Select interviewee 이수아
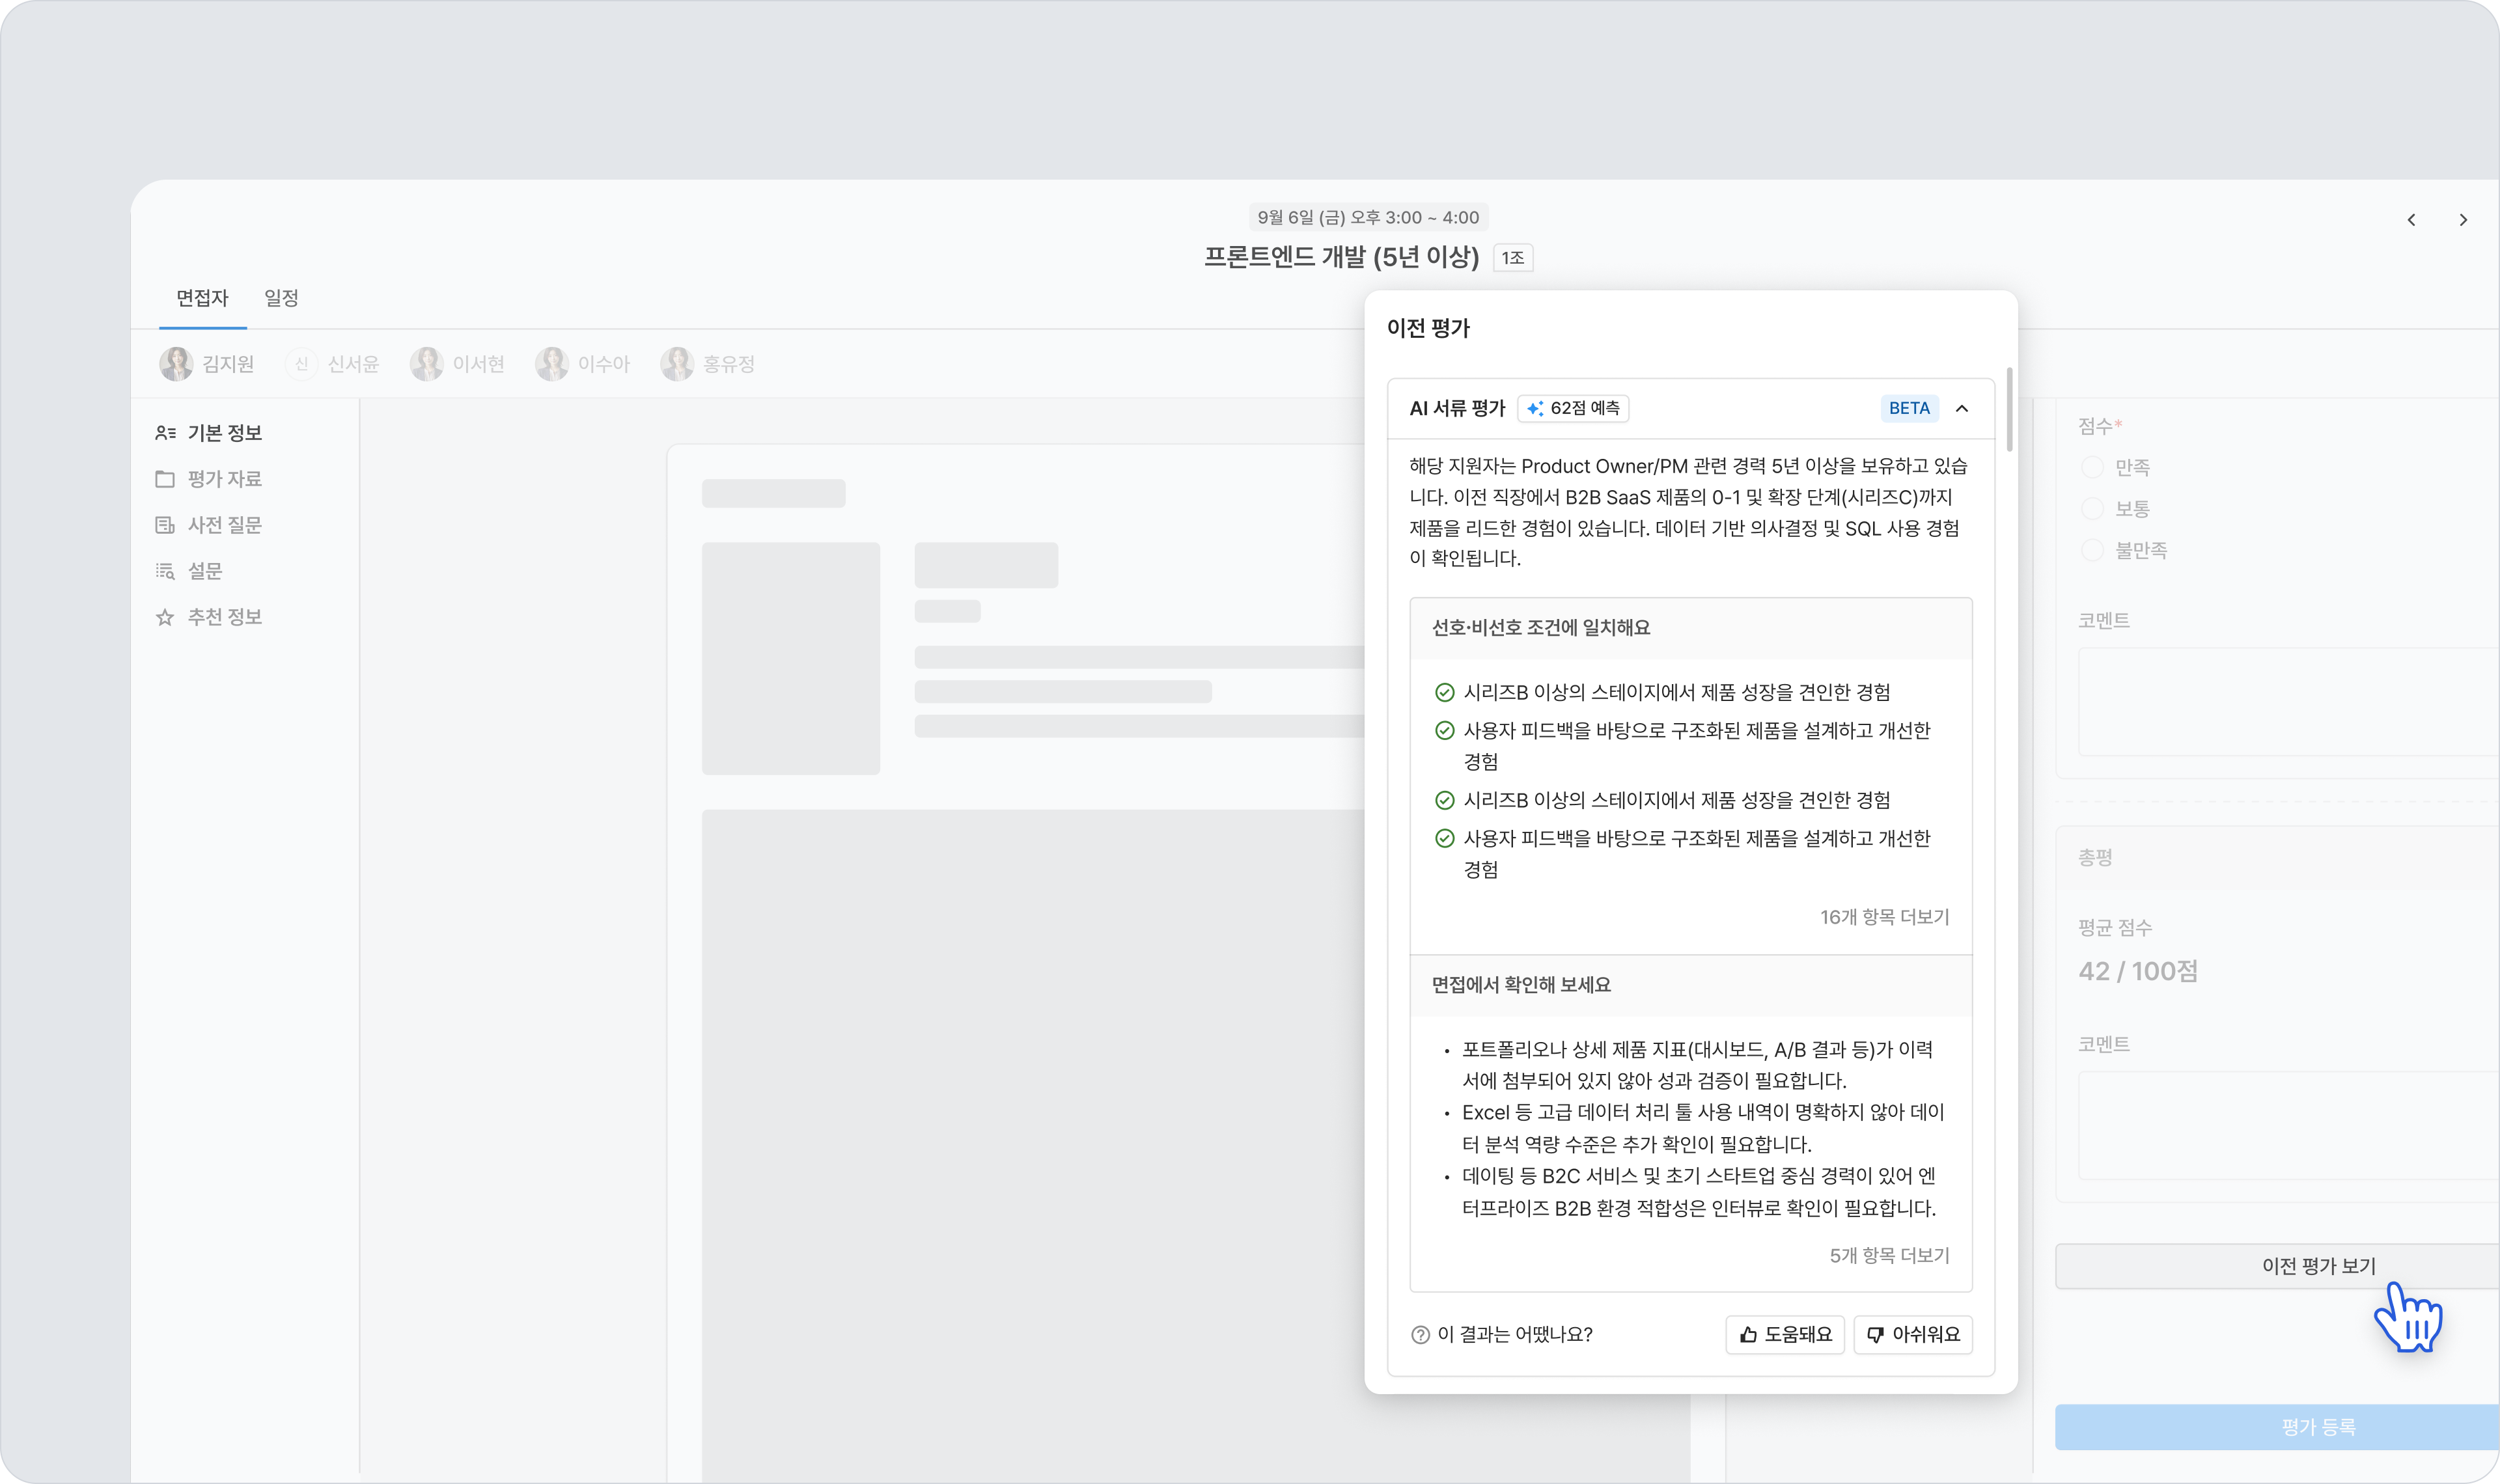The height and width of the screenshot is (1484, 2500). click(x=583, y=364)
